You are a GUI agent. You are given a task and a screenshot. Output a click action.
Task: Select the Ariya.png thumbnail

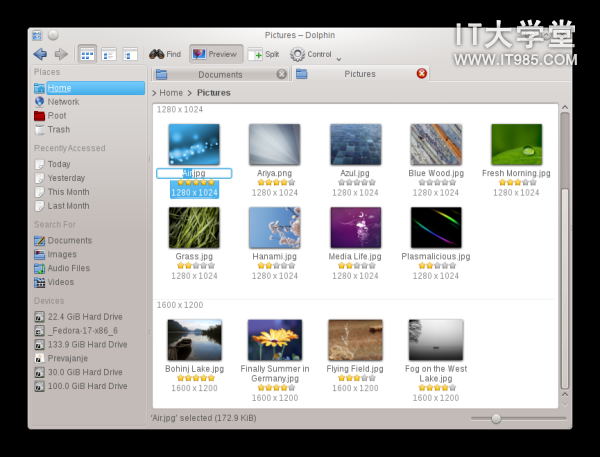coord(274,144)
